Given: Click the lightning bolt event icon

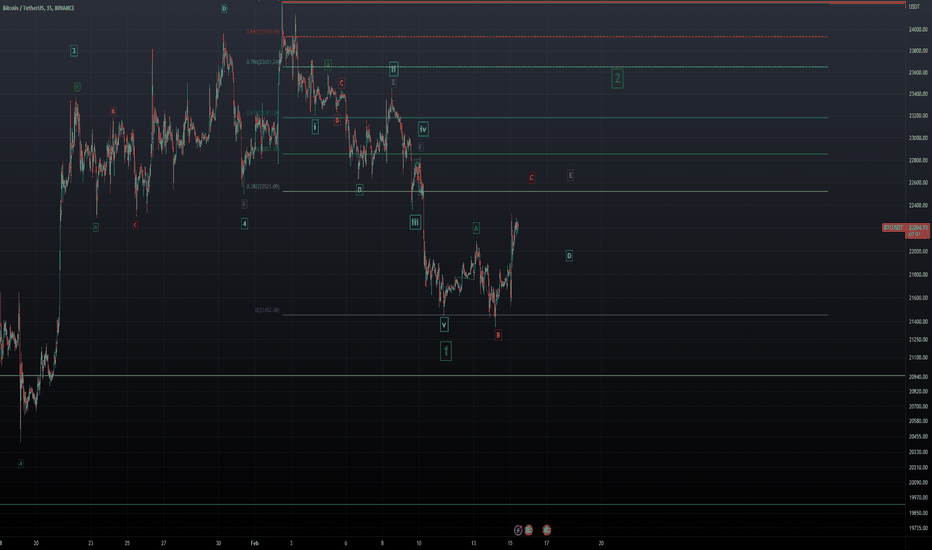Looking at the screenshot, I should pos(518,530).
